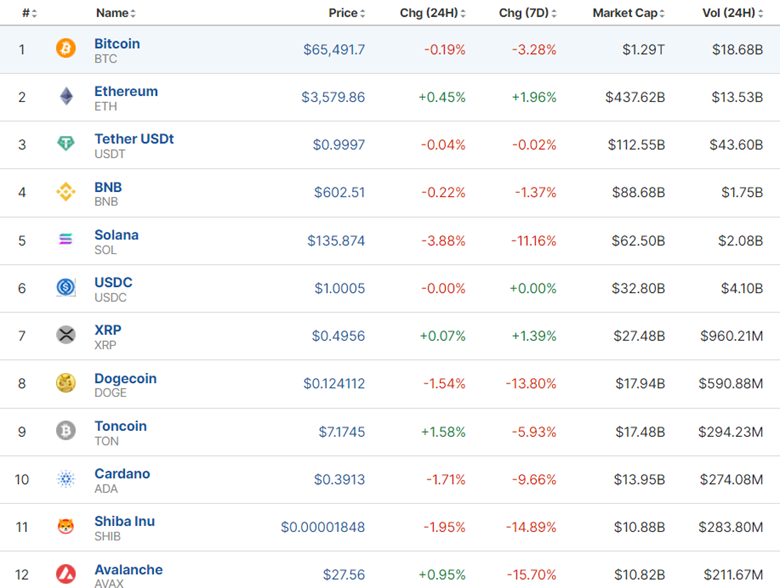Open the Solana link

[x=116, y=235]
